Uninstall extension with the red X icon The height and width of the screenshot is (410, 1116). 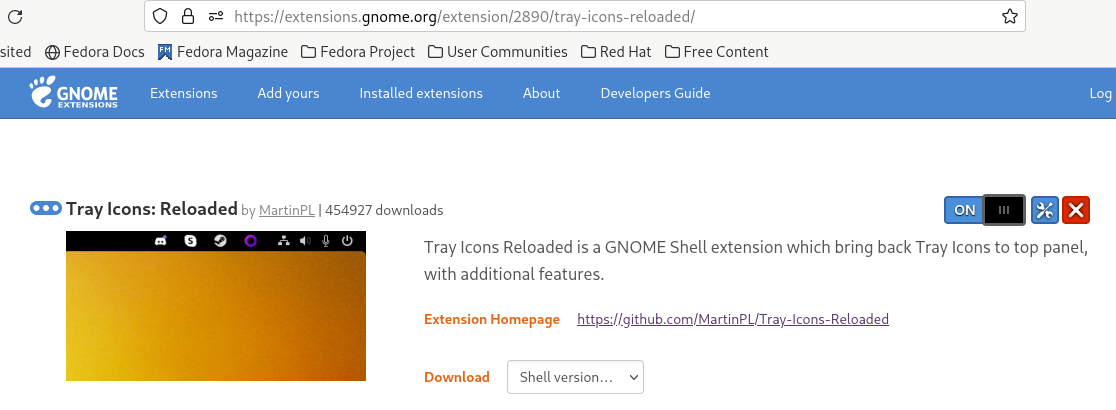coord(1076,210)
